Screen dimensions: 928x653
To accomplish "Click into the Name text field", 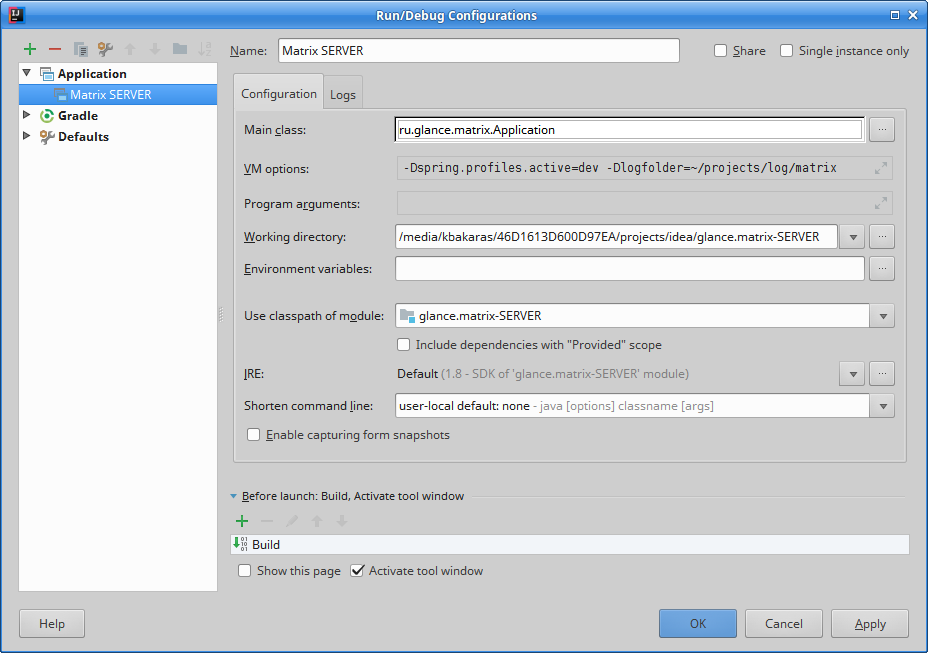I will click(x=478, y=51).
